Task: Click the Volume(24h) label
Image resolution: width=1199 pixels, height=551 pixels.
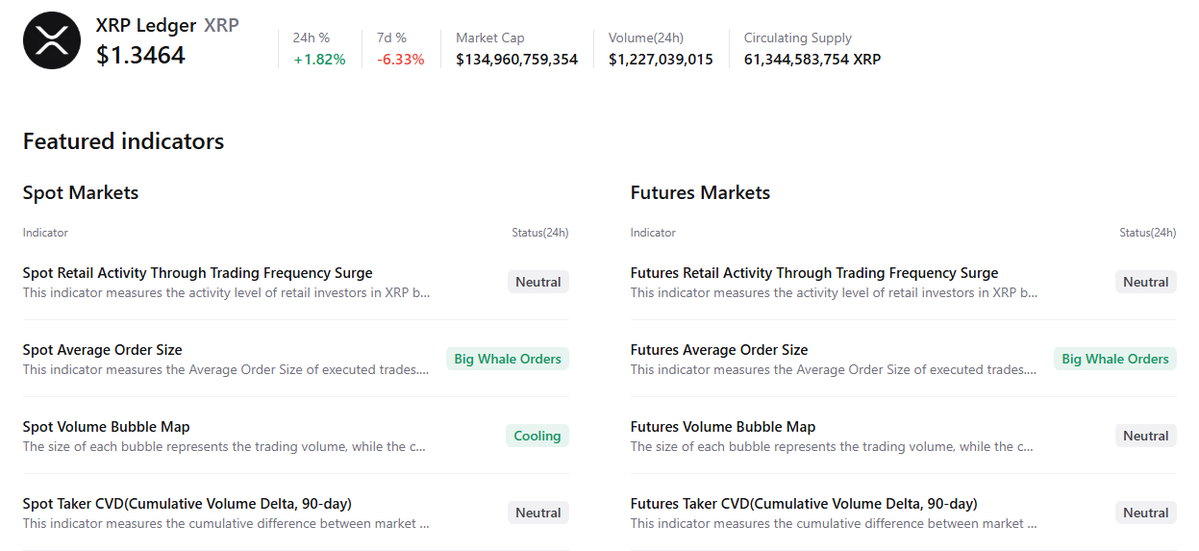Action: tap(646, 37)
